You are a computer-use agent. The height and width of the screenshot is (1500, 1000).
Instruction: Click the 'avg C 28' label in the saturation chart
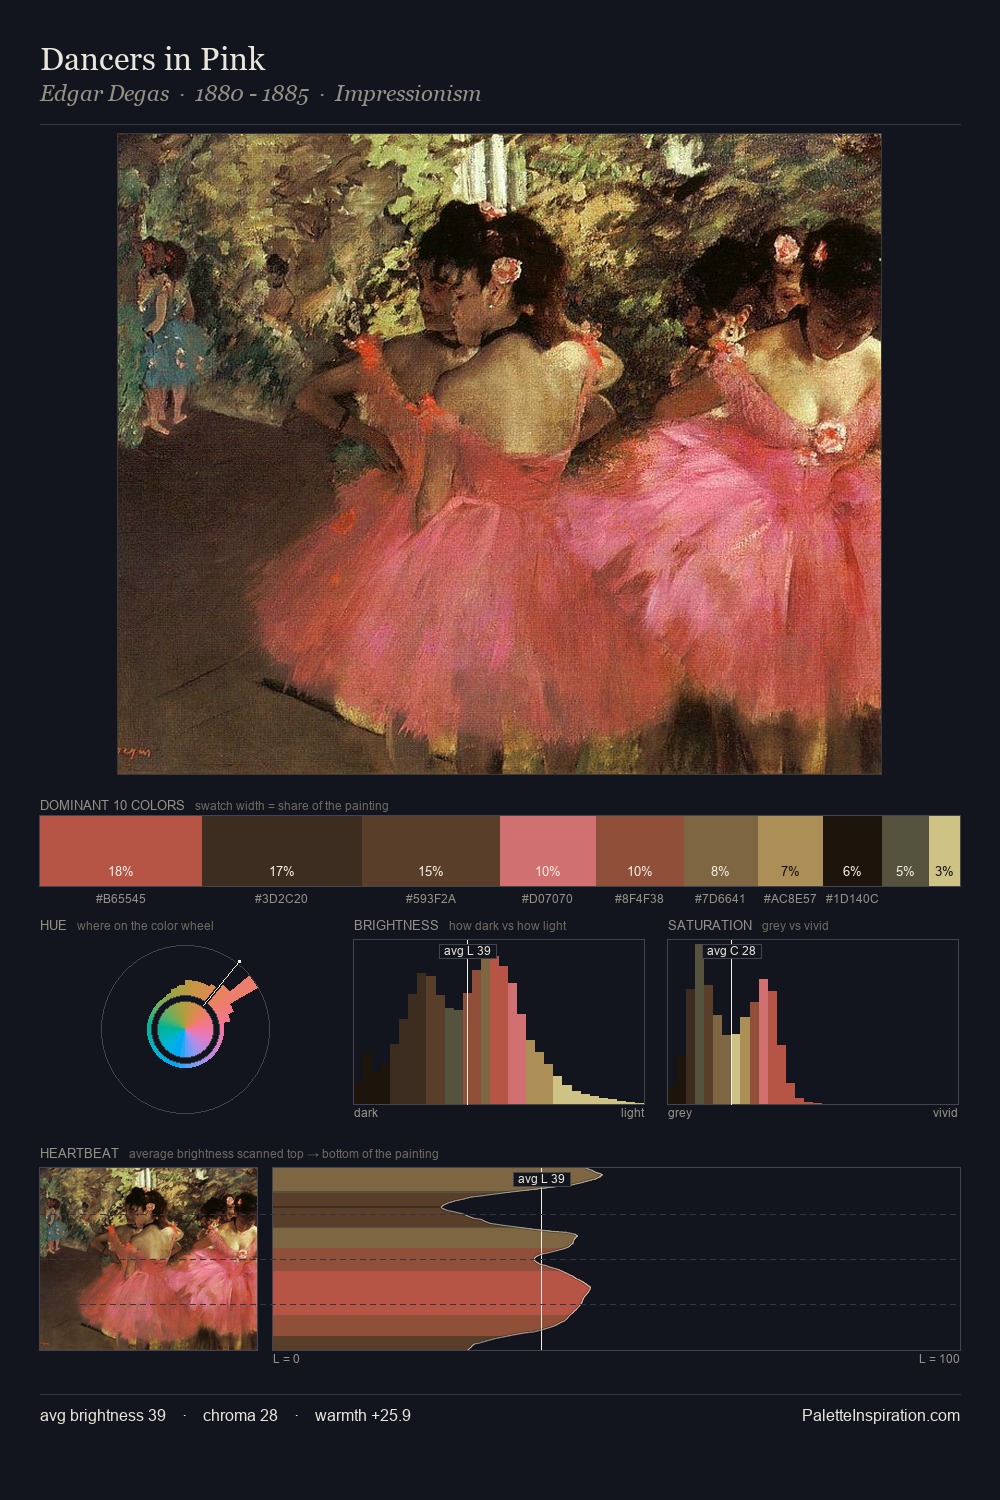pos(731,951)
